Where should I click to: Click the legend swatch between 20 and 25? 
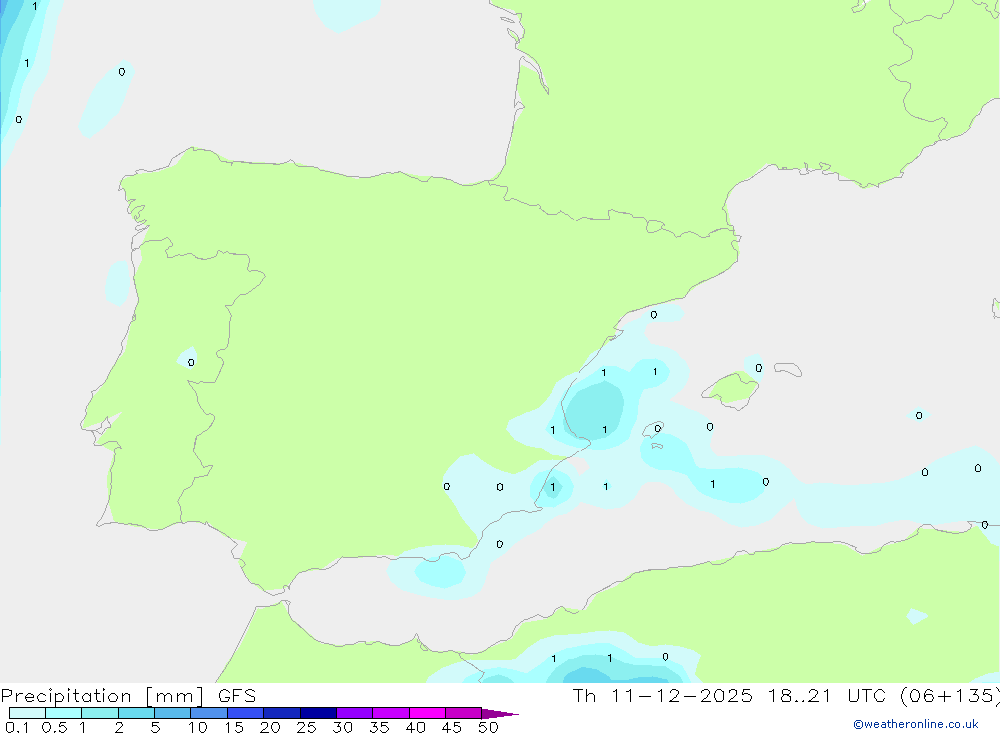pos(281,713)
